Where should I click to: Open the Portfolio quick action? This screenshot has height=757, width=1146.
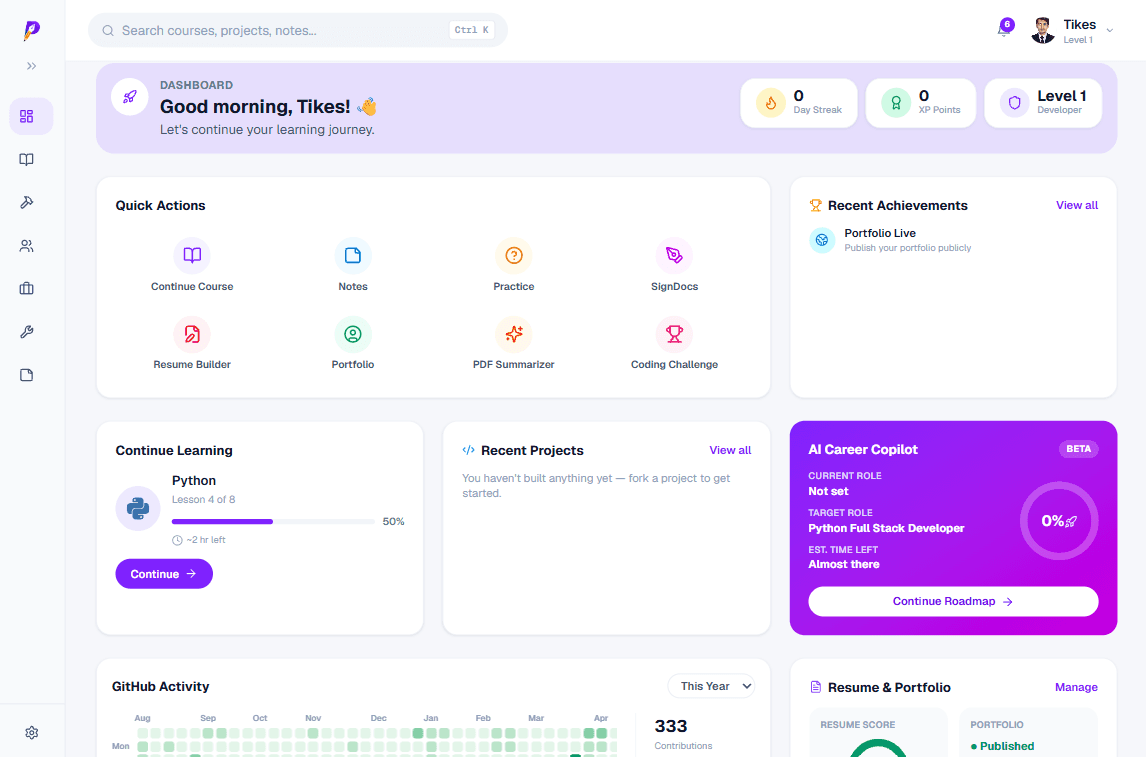(x=353, y=343)
